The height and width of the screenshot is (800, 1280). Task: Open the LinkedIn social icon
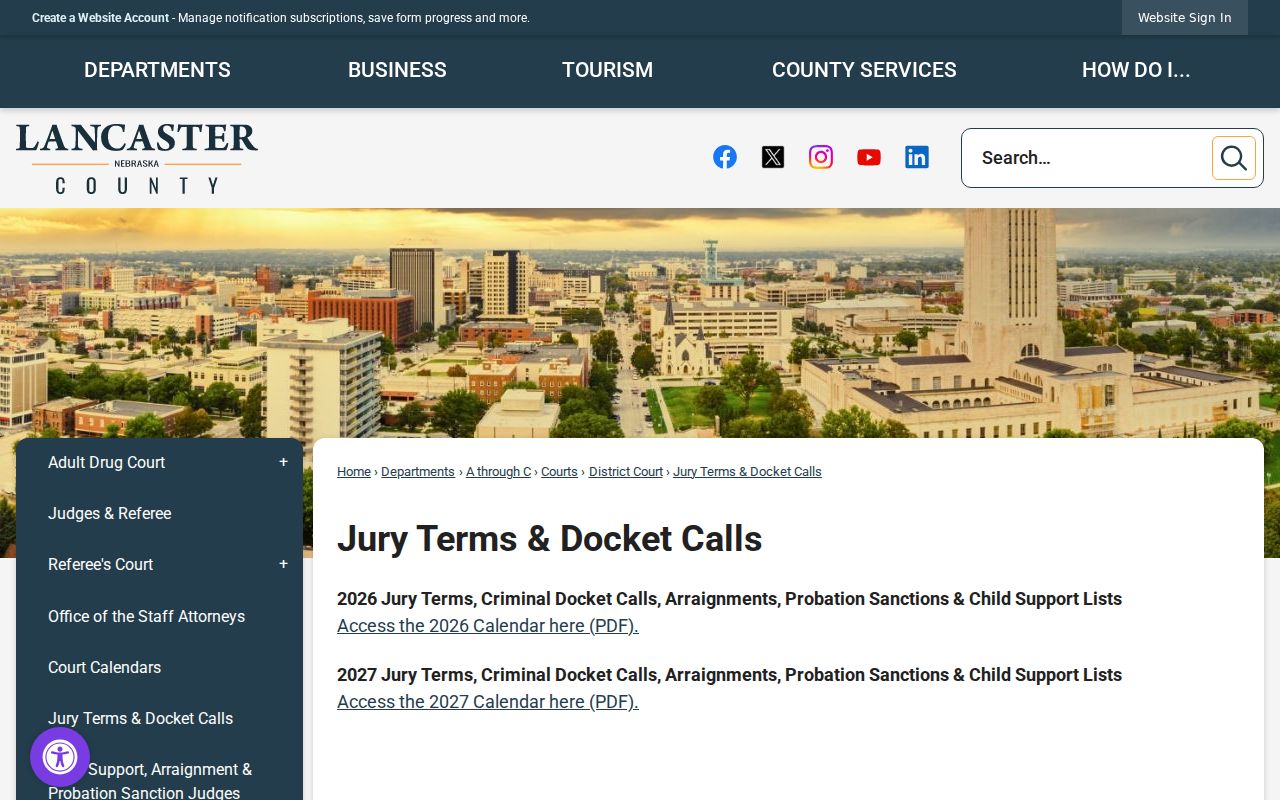coord(917,157)
